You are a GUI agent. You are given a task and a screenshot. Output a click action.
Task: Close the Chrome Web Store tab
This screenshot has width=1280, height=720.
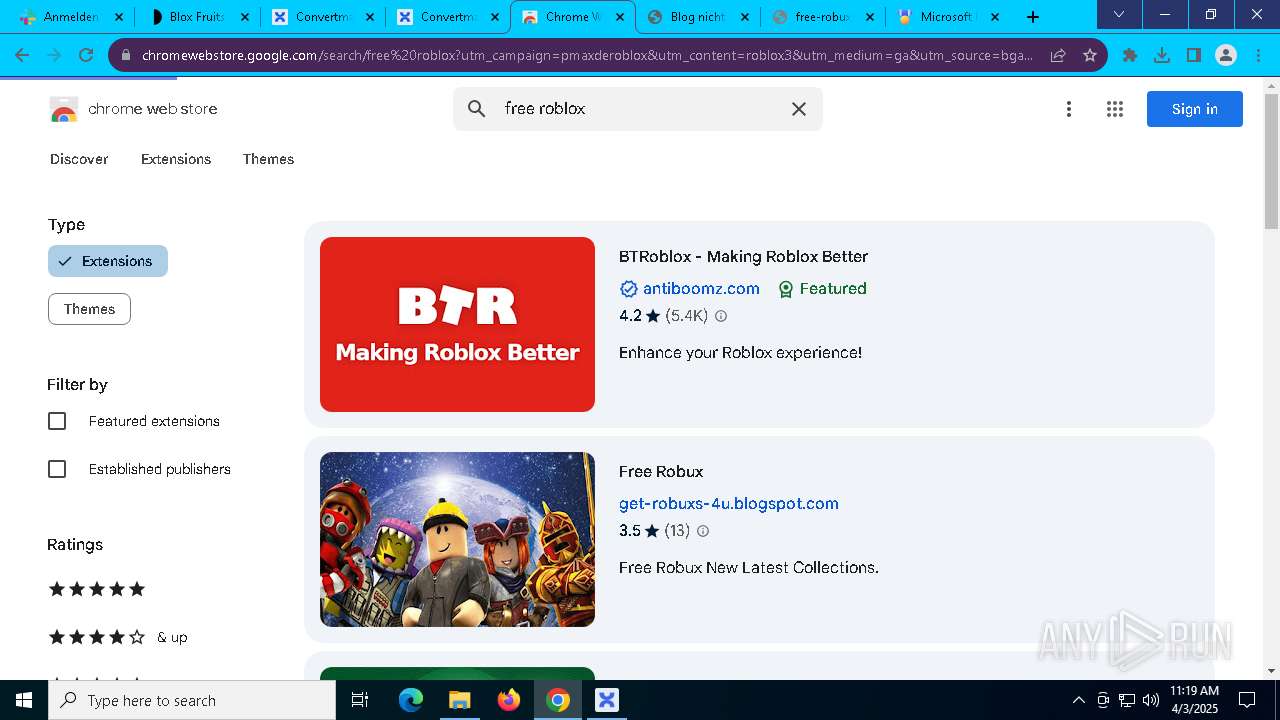click(x=620, y=17)
